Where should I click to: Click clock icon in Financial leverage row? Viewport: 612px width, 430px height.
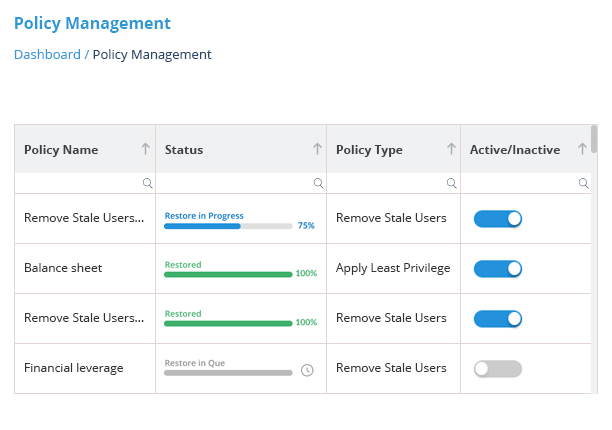(x=307, y=370)
